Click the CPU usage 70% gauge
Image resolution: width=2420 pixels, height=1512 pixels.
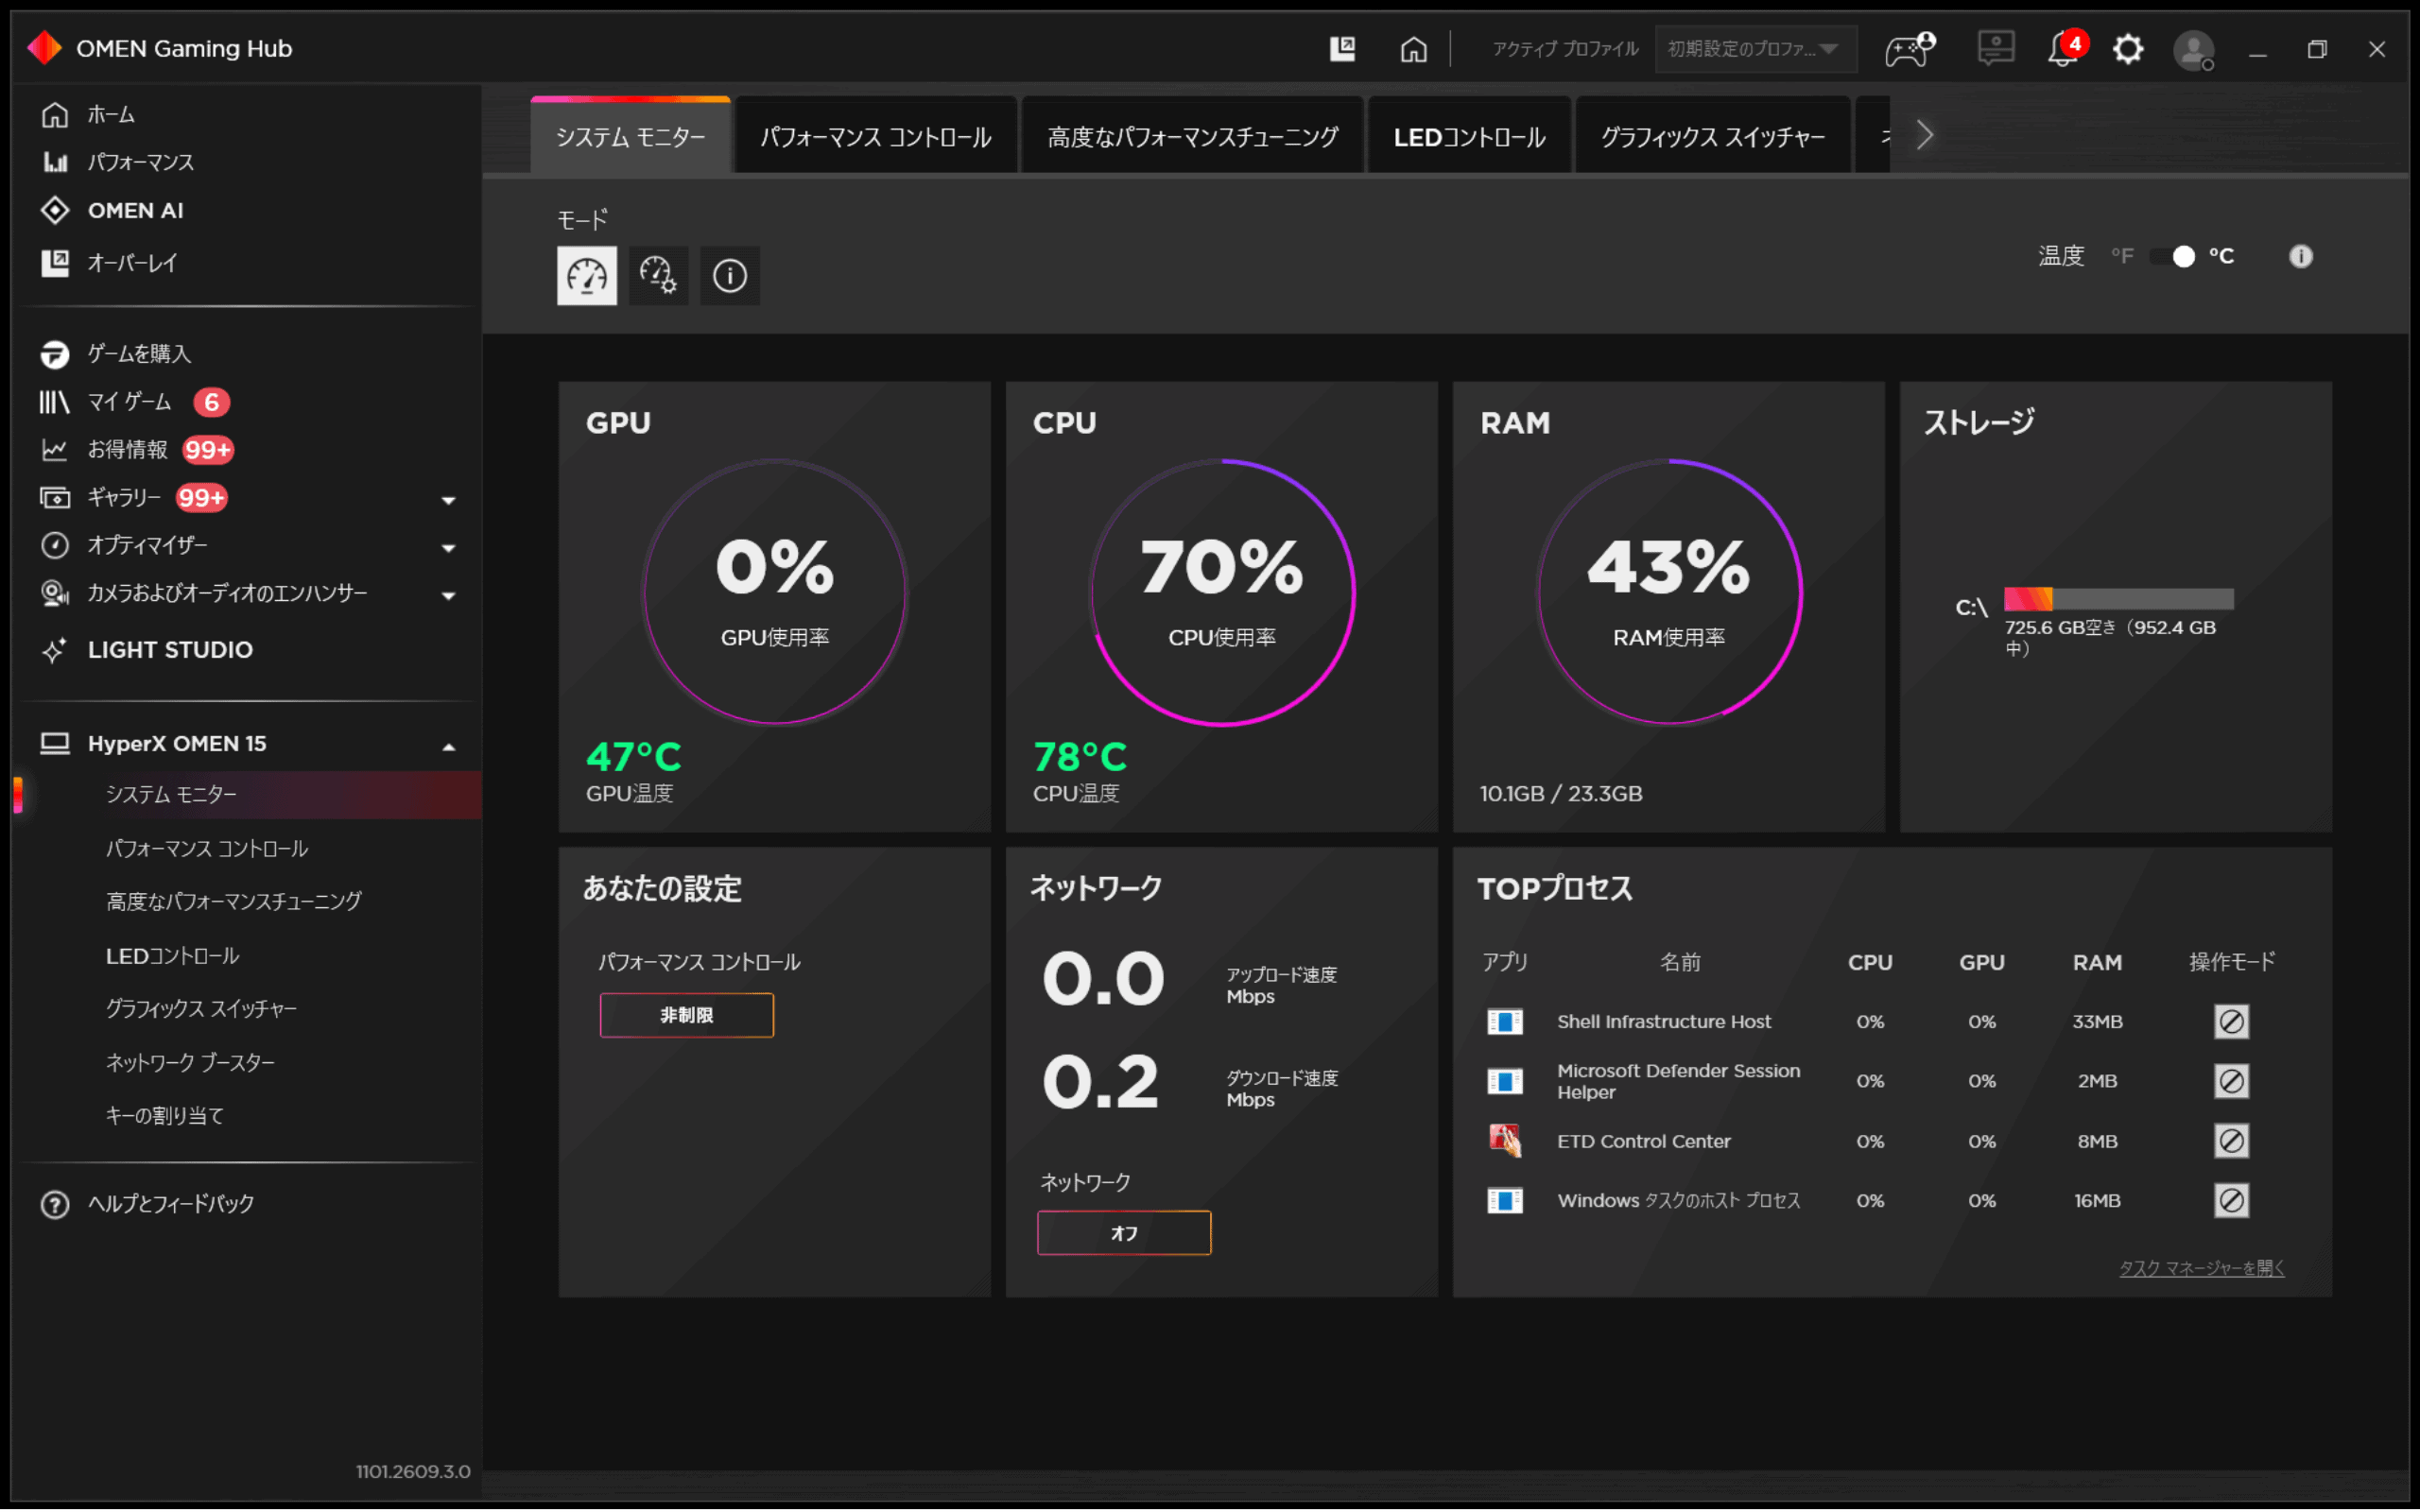pos(1221,592)
